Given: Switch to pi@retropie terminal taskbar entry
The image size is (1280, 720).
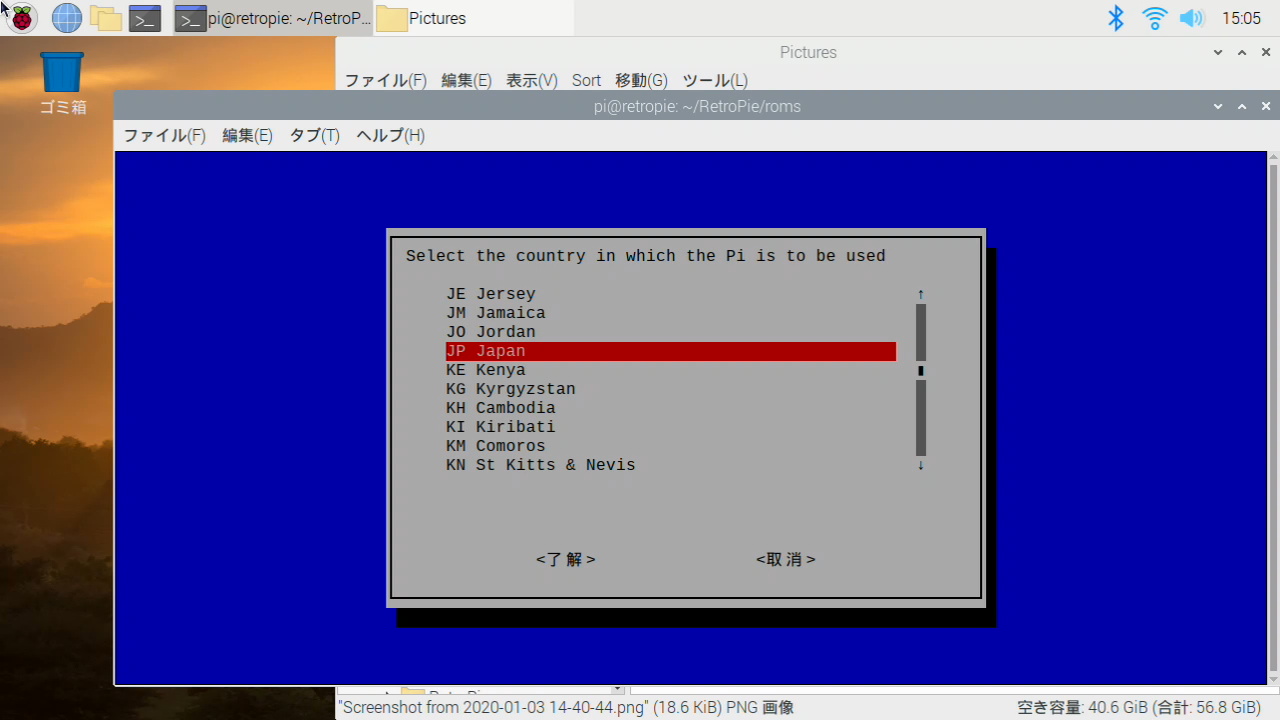Looking at the screenshot, I should pyautogui.click(x=273, y=18).
